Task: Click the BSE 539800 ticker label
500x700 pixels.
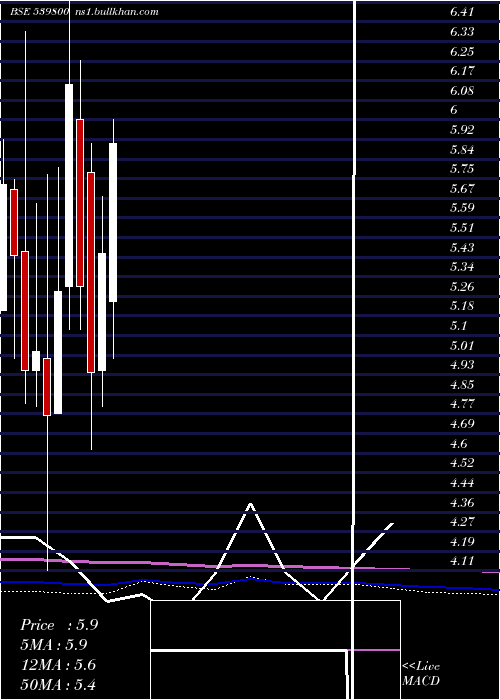Action: coord(39,12)
